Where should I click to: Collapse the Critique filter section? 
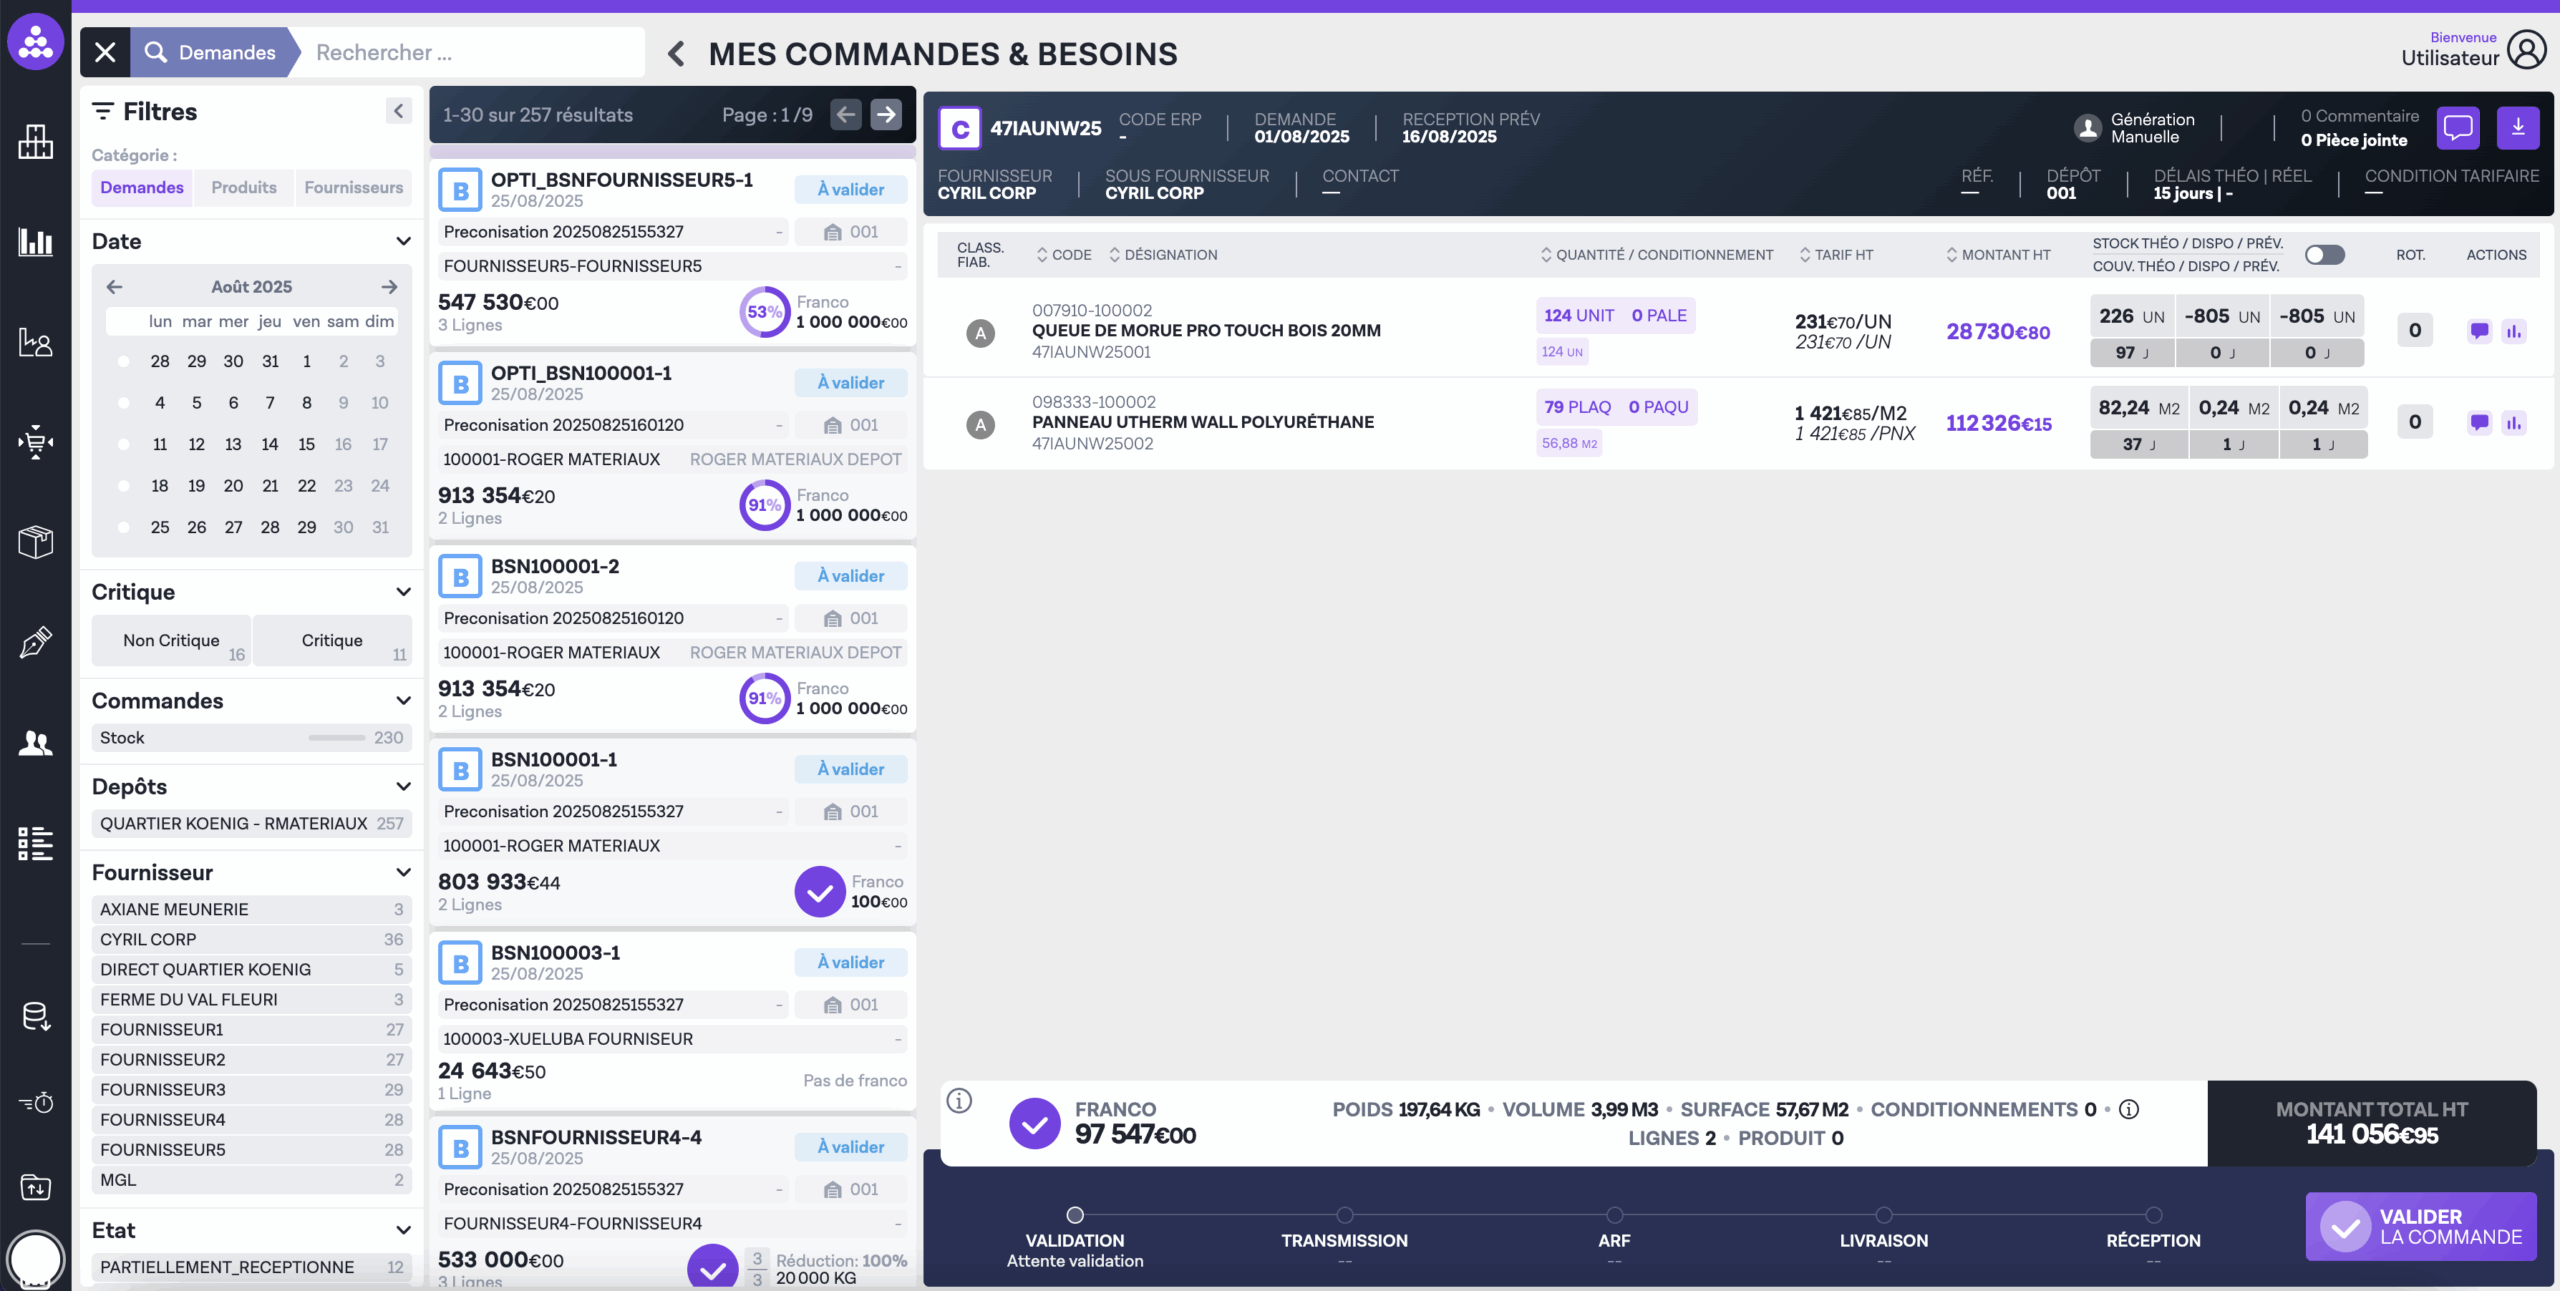coord(403,592)
